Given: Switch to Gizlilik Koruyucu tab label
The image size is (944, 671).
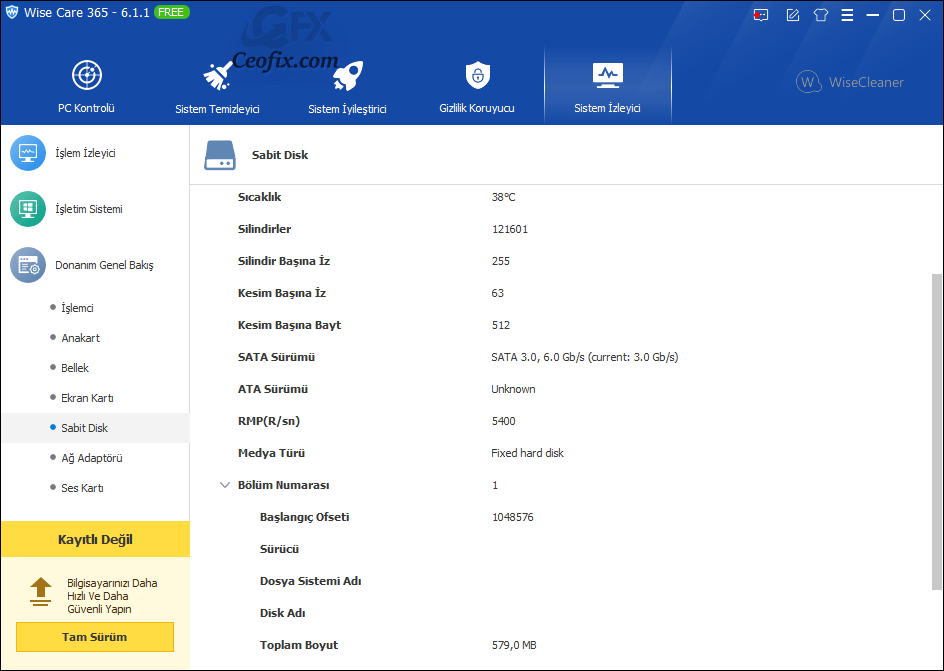Looking at the screenshot, I should (x=477, y=108).
